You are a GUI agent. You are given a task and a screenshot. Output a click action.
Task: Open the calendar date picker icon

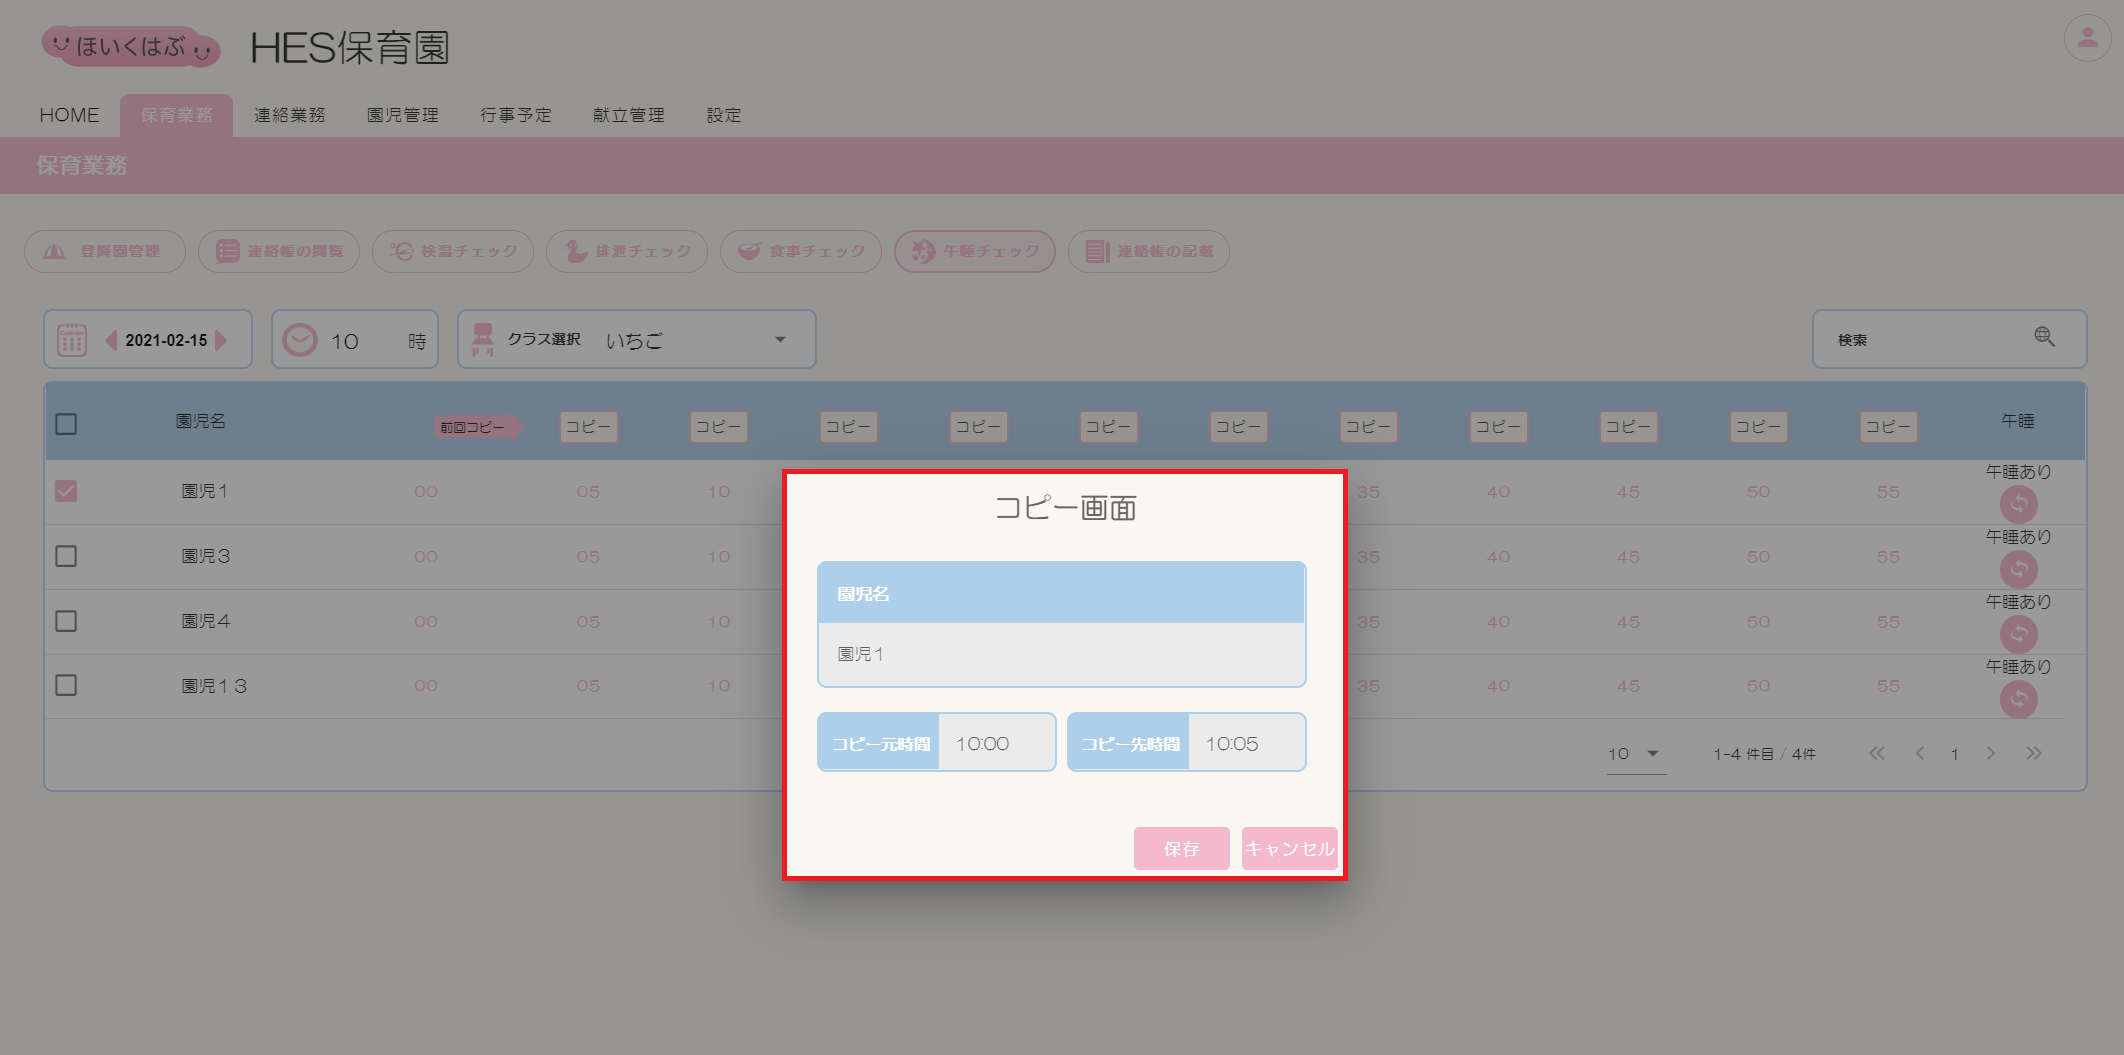point(72,340)
